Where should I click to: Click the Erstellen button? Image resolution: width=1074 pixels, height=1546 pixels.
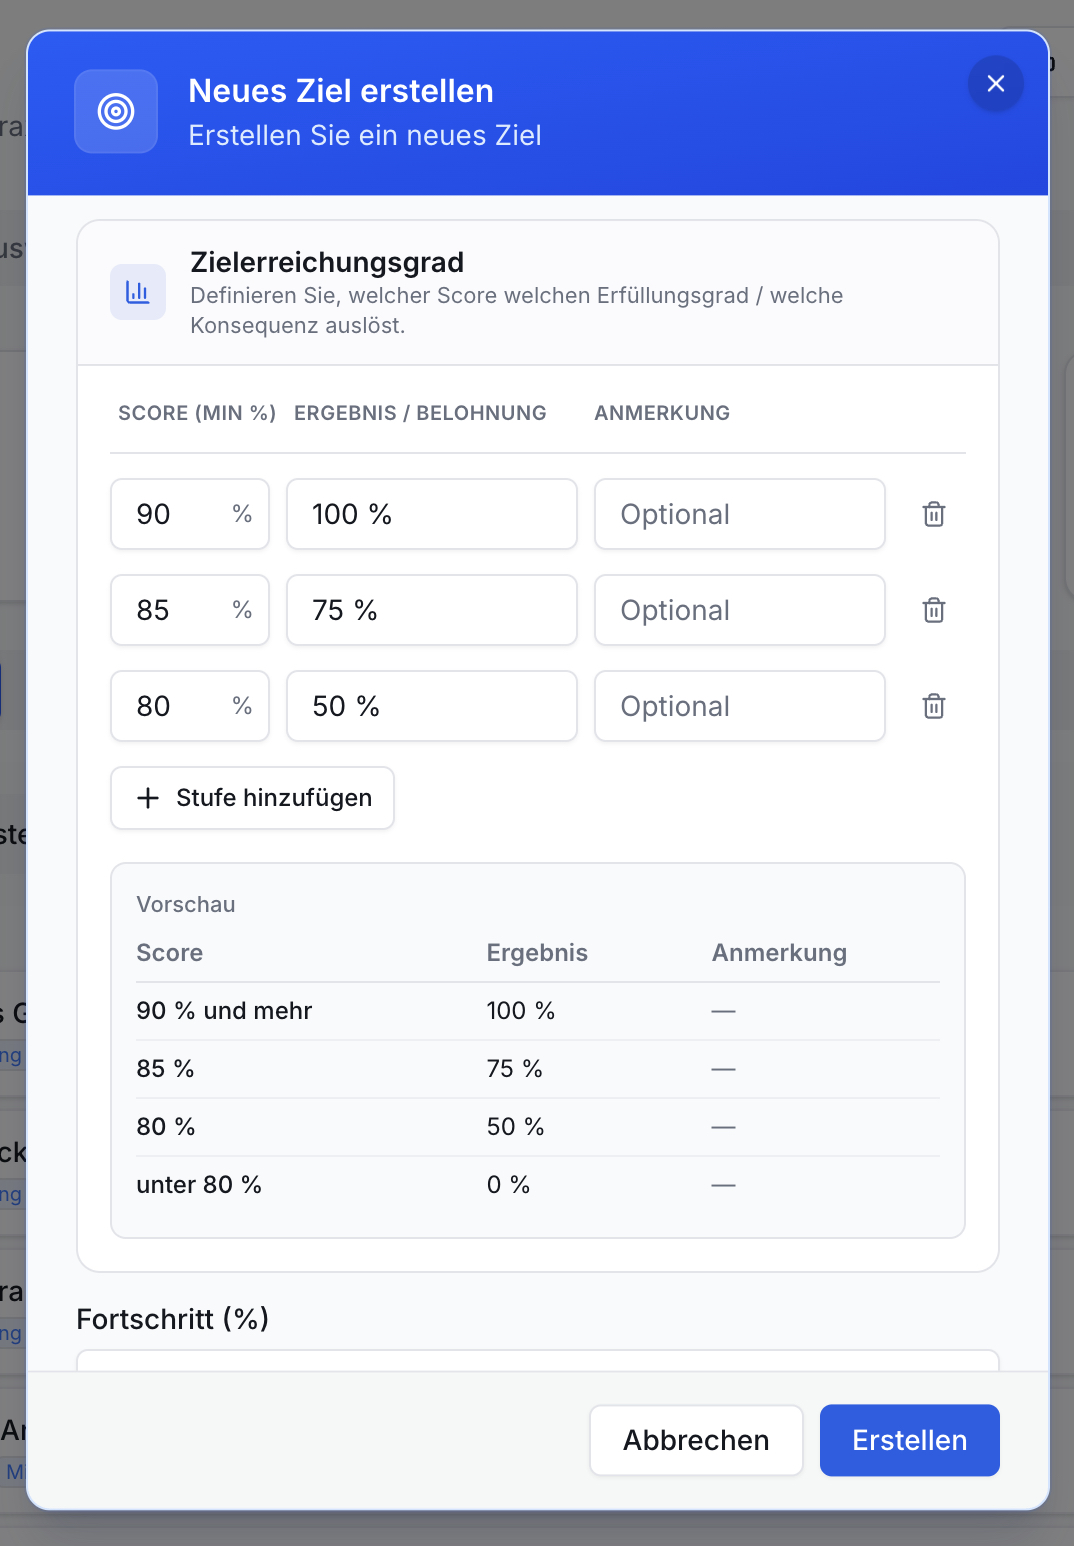tap(910, 1440)
